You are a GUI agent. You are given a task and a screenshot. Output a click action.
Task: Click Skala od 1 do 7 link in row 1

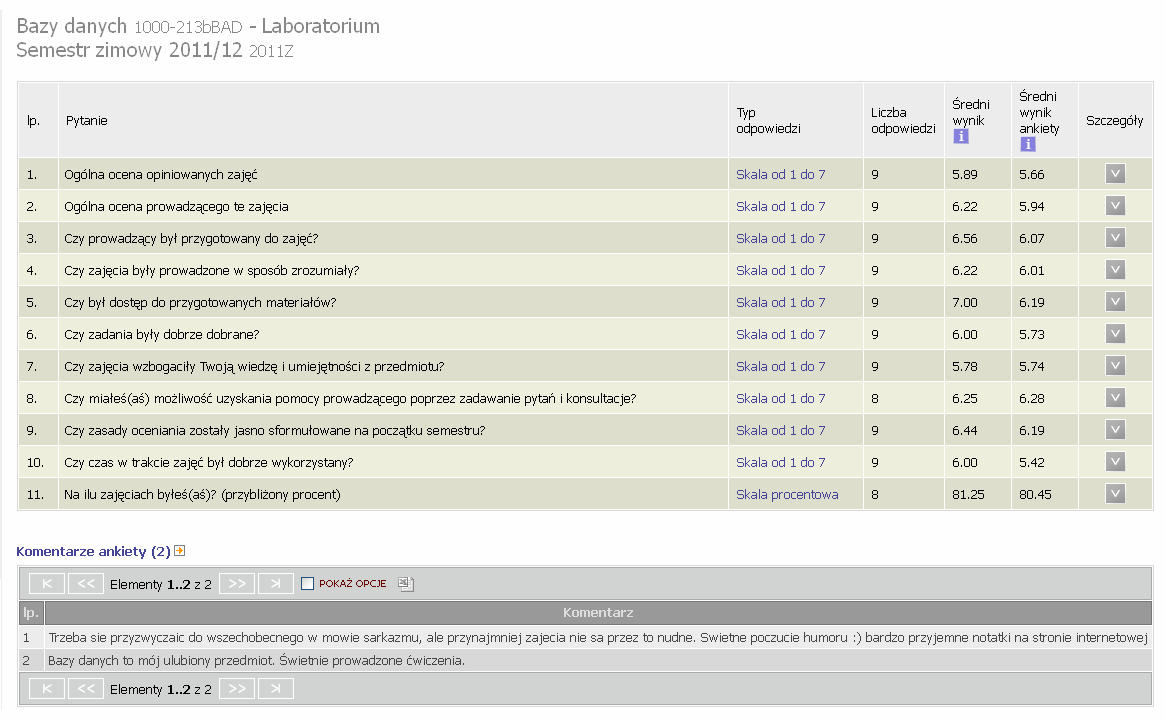780,175
